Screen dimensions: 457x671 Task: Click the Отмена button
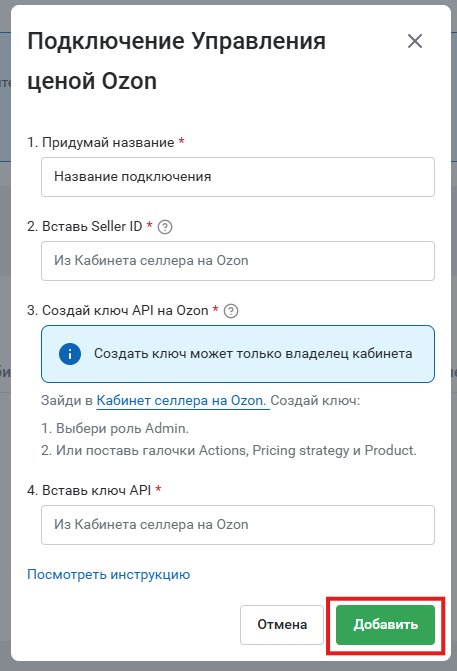coord(282,625)
